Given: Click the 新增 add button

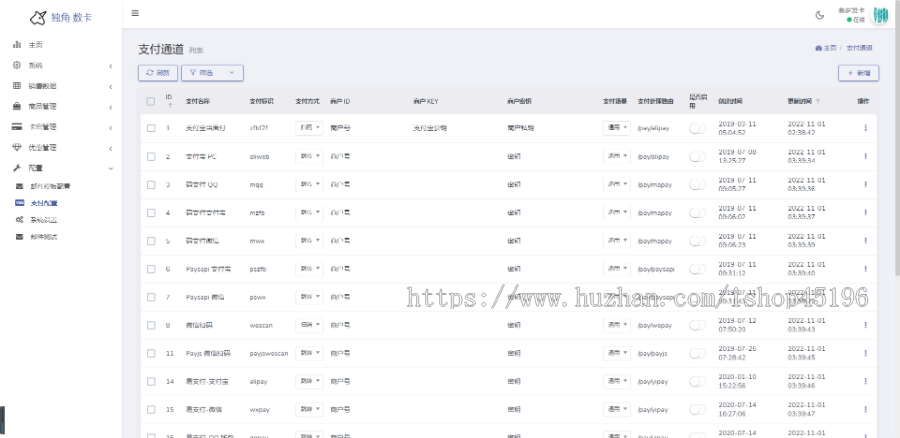Looking at the screenshot, I should point(858,73).
